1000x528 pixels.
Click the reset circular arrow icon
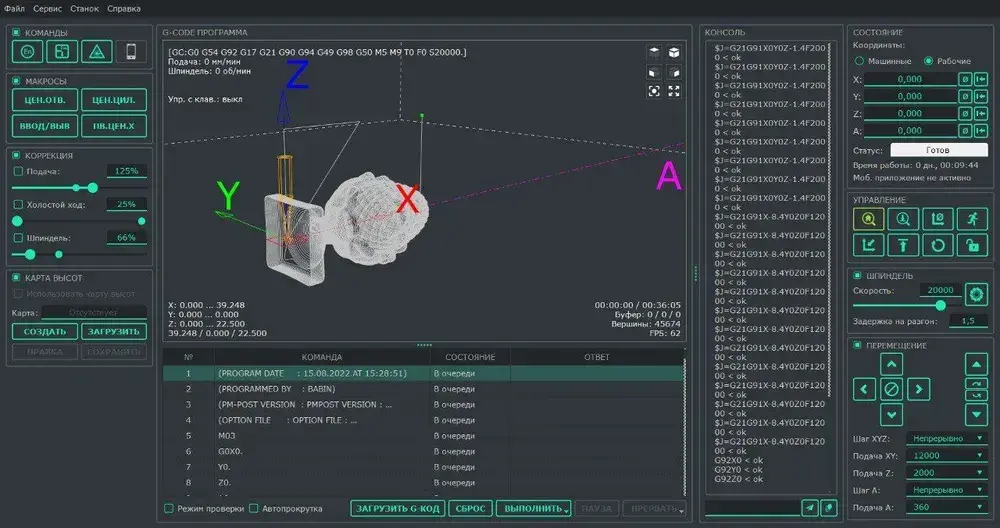coord(936,245)
